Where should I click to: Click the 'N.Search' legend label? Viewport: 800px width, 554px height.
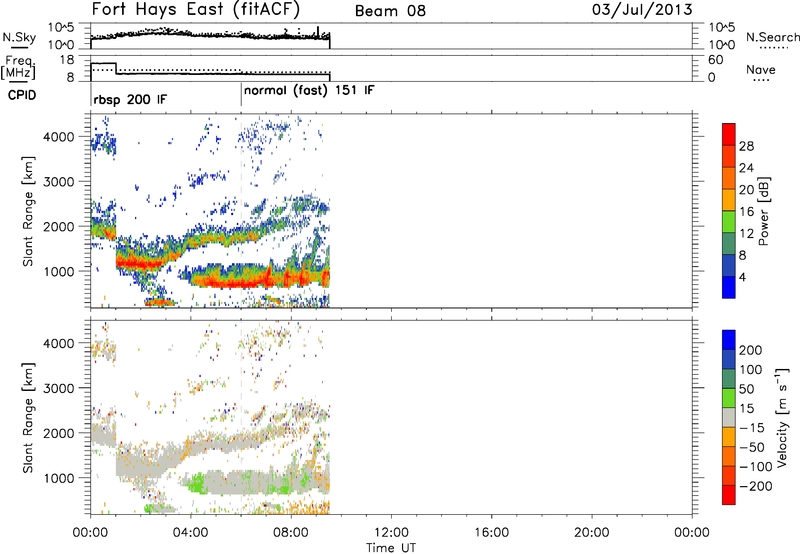point(772,37)
